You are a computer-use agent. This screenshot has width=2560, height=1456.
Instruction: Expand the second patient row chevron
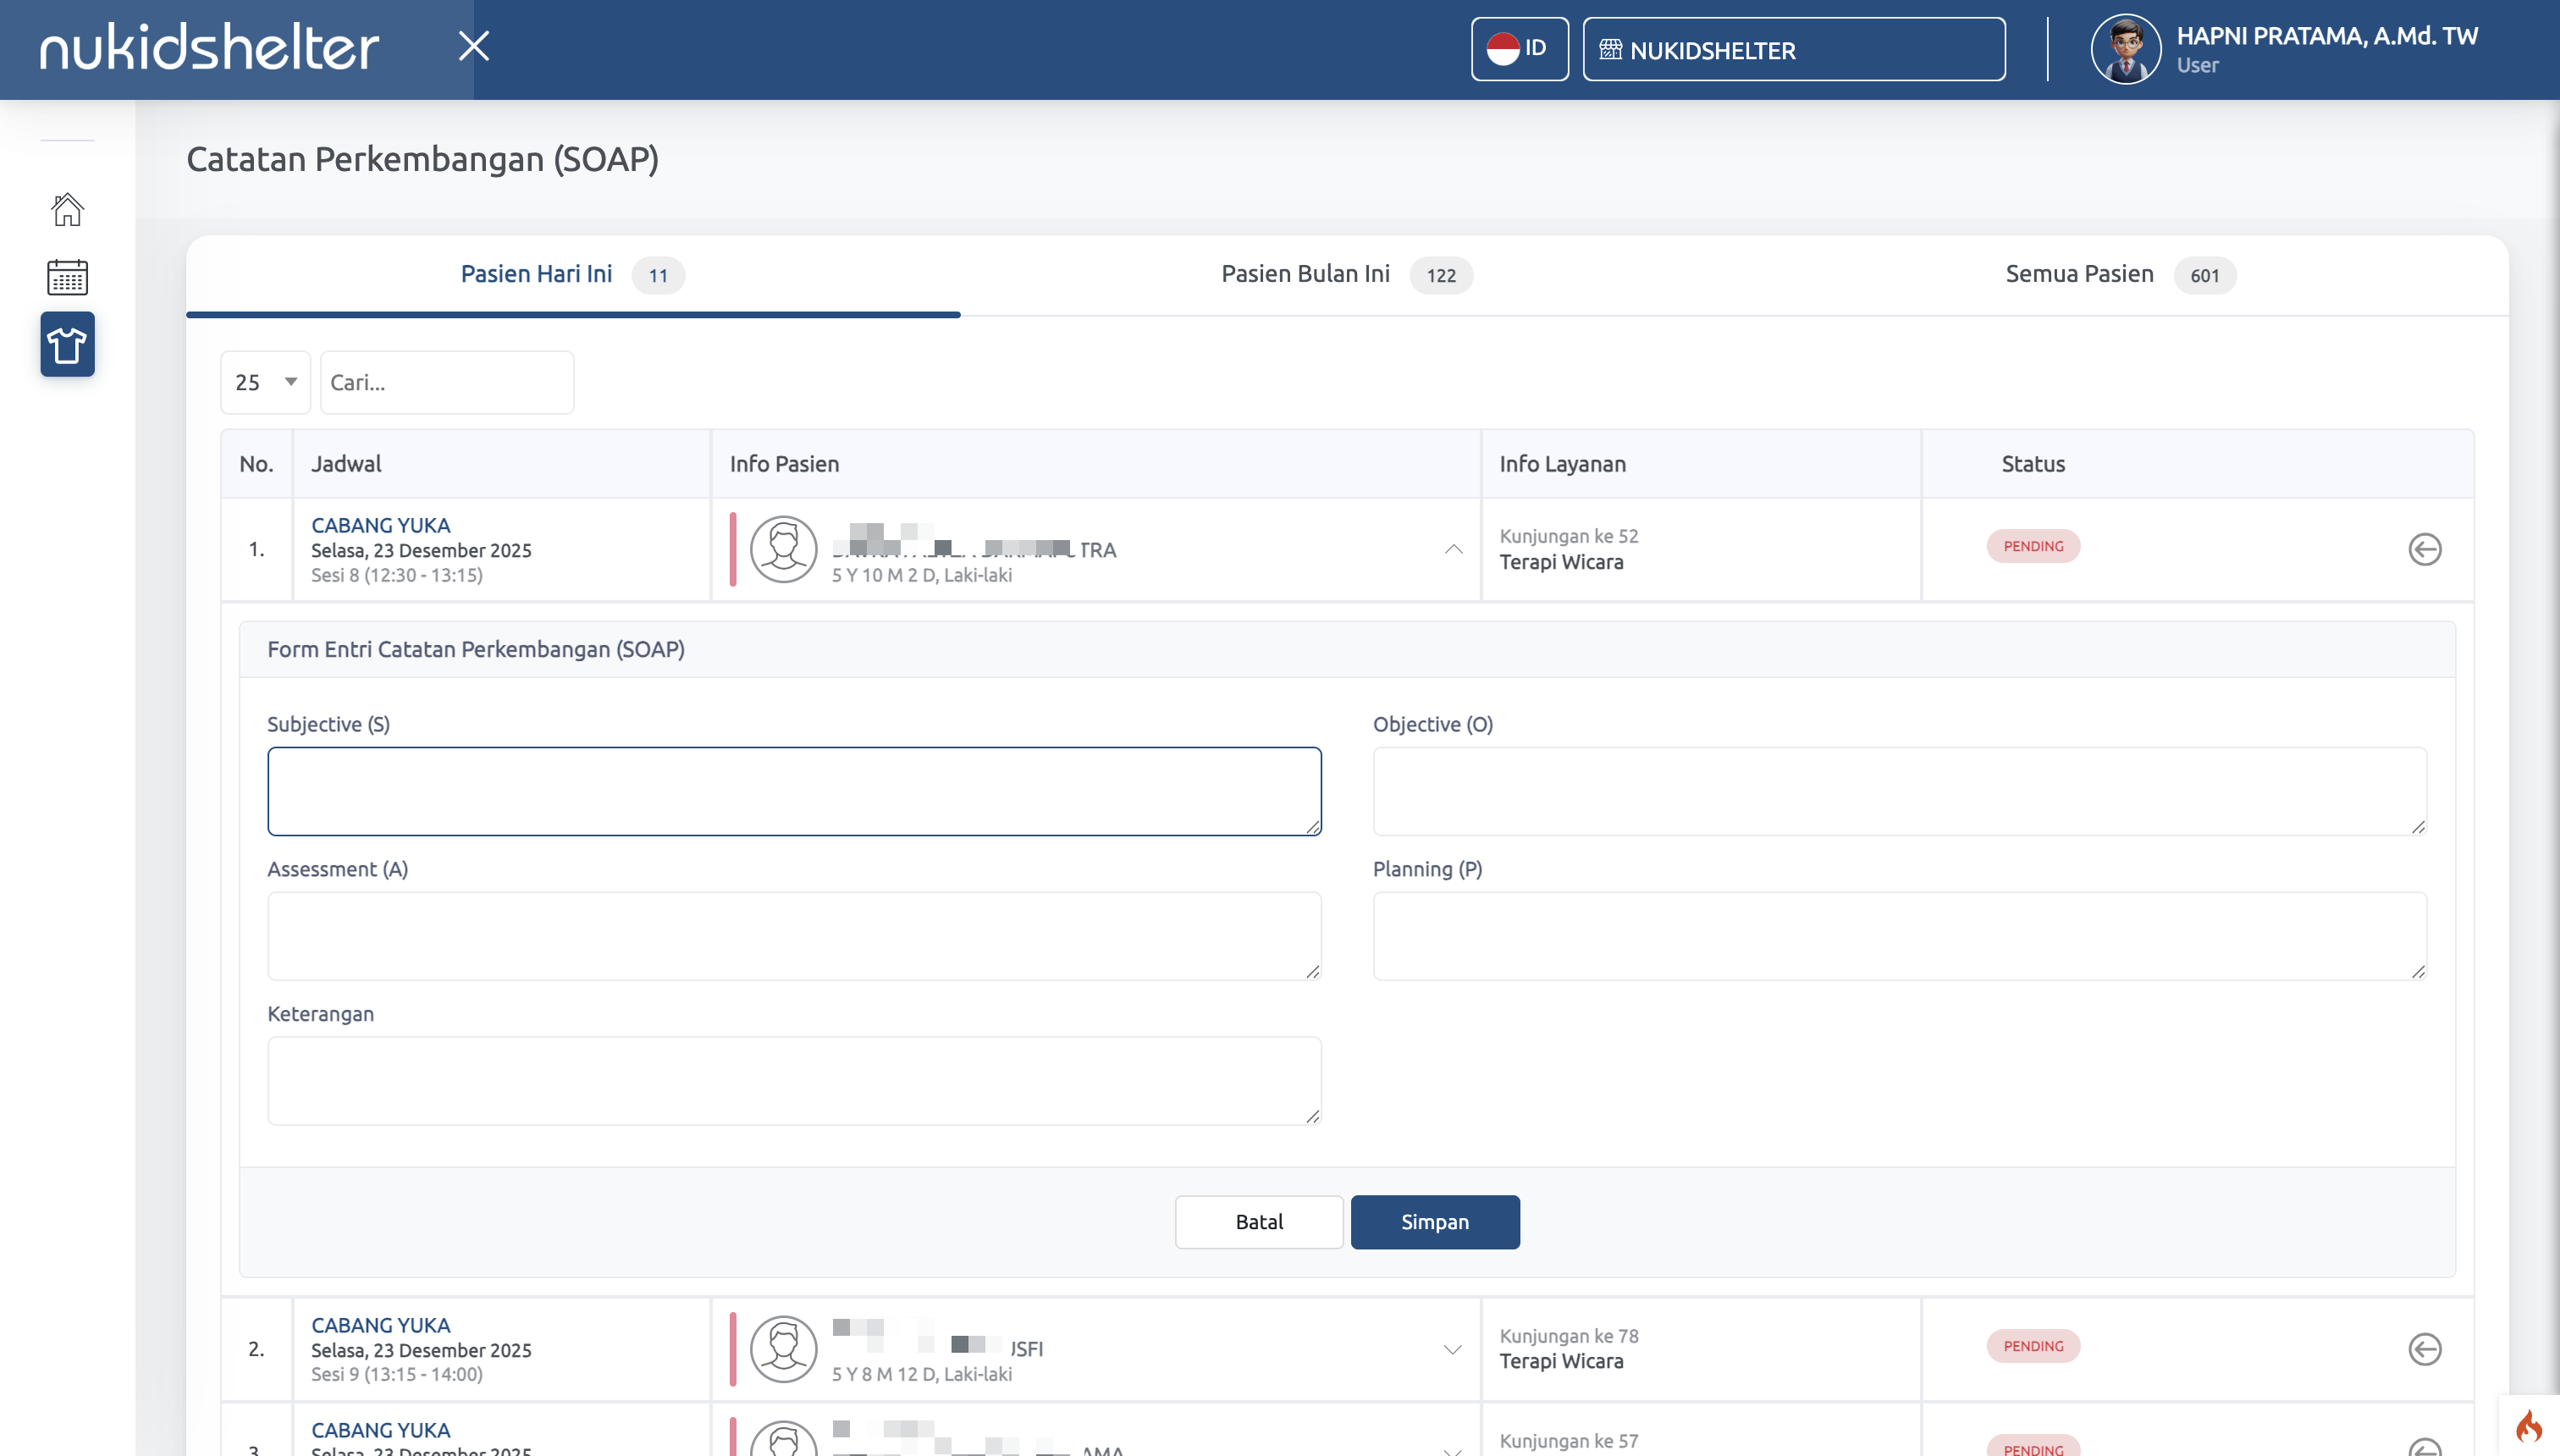1453,1349
